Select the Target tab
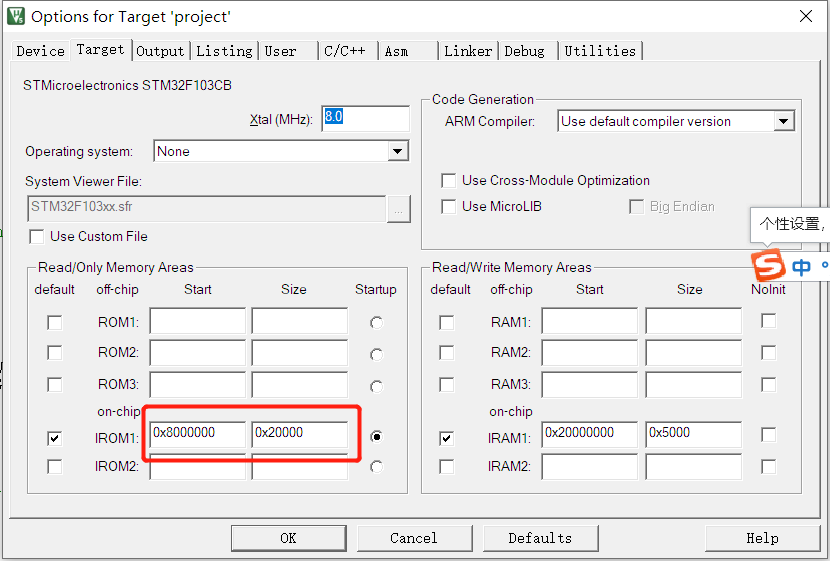 (100, 50)
